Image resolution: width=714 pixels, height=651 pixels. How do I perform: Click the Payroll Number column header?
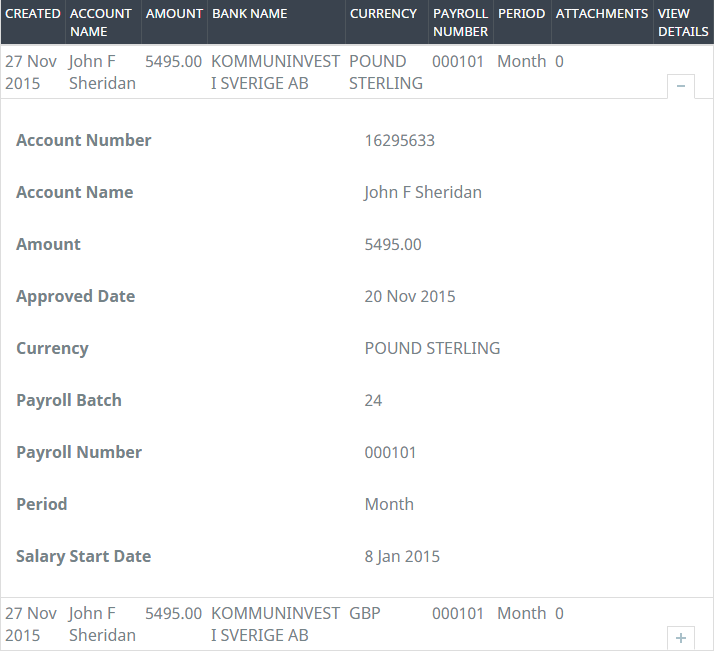point(460,22)
